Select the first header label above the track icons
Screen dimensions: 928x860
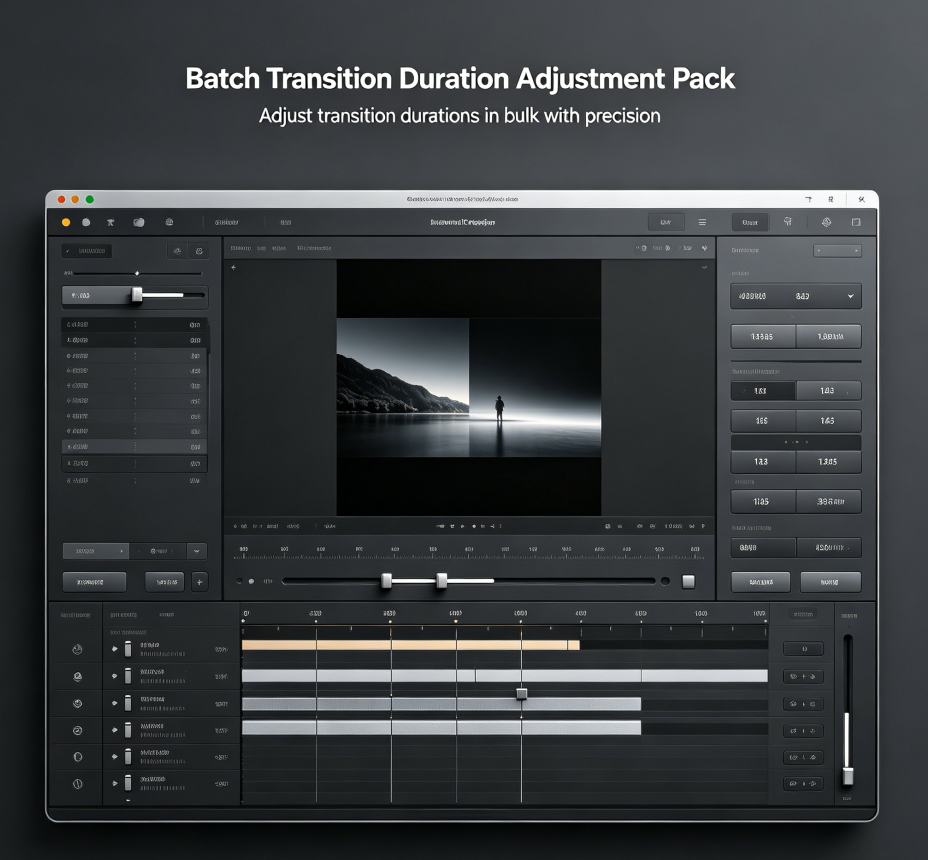click(76, 615)
